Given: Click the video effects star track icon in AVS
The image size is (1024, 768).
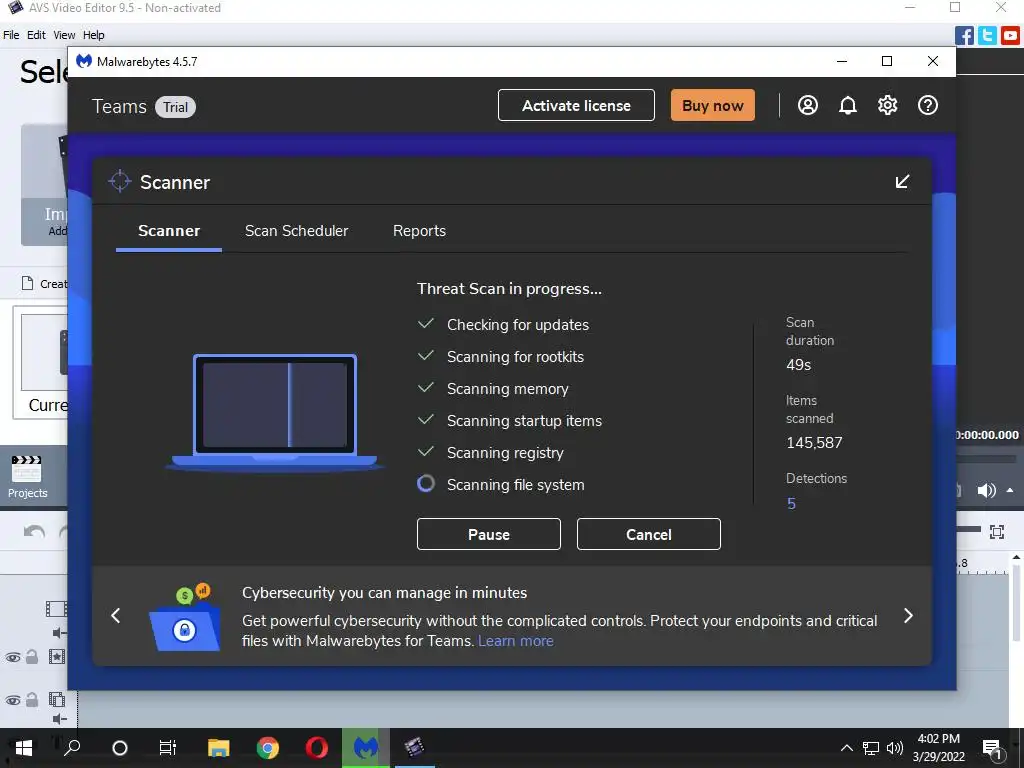Looking at the screenshot, I should click(57, 656).
